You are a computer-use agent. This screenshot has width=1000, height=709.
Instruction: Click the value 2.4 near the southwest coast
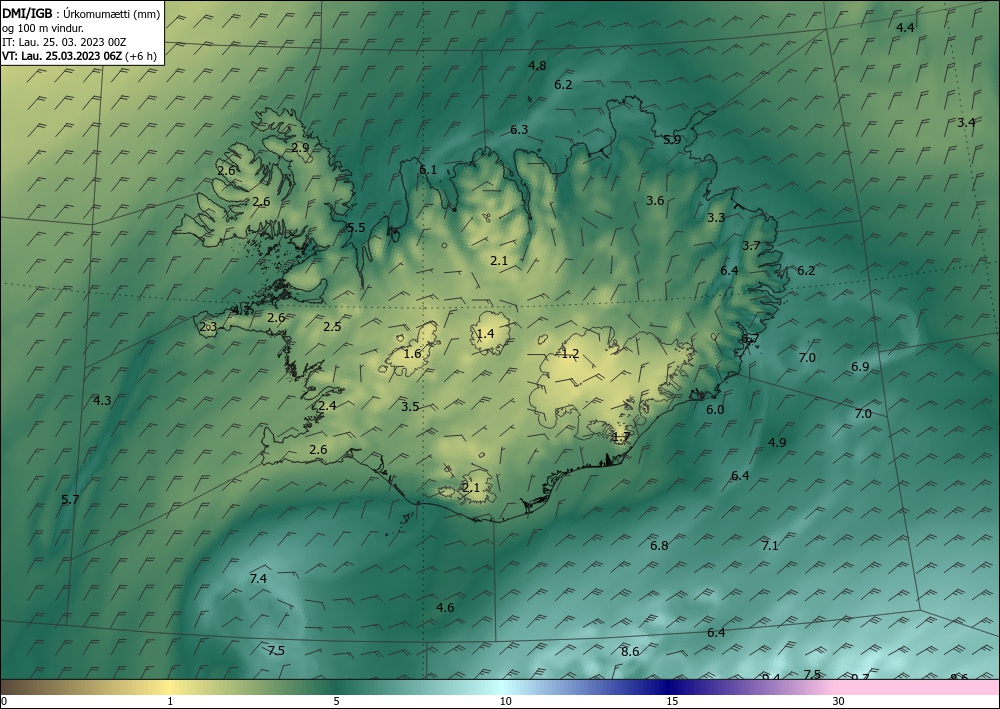[x=327, y=406]
